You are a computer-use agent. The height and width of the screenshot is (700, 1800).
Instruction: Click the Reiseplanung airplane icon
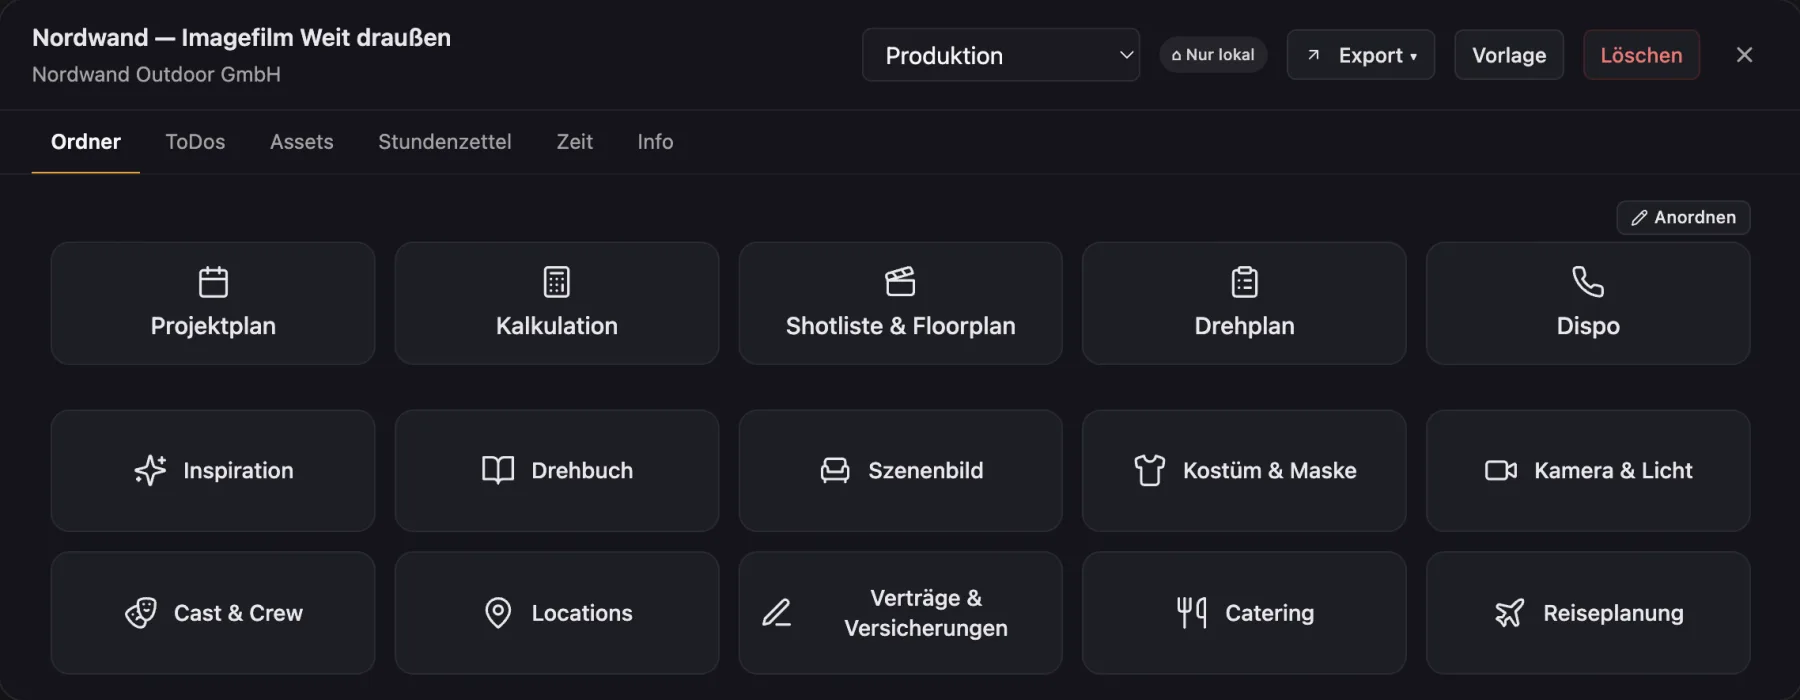click(x=1510, y=613)
